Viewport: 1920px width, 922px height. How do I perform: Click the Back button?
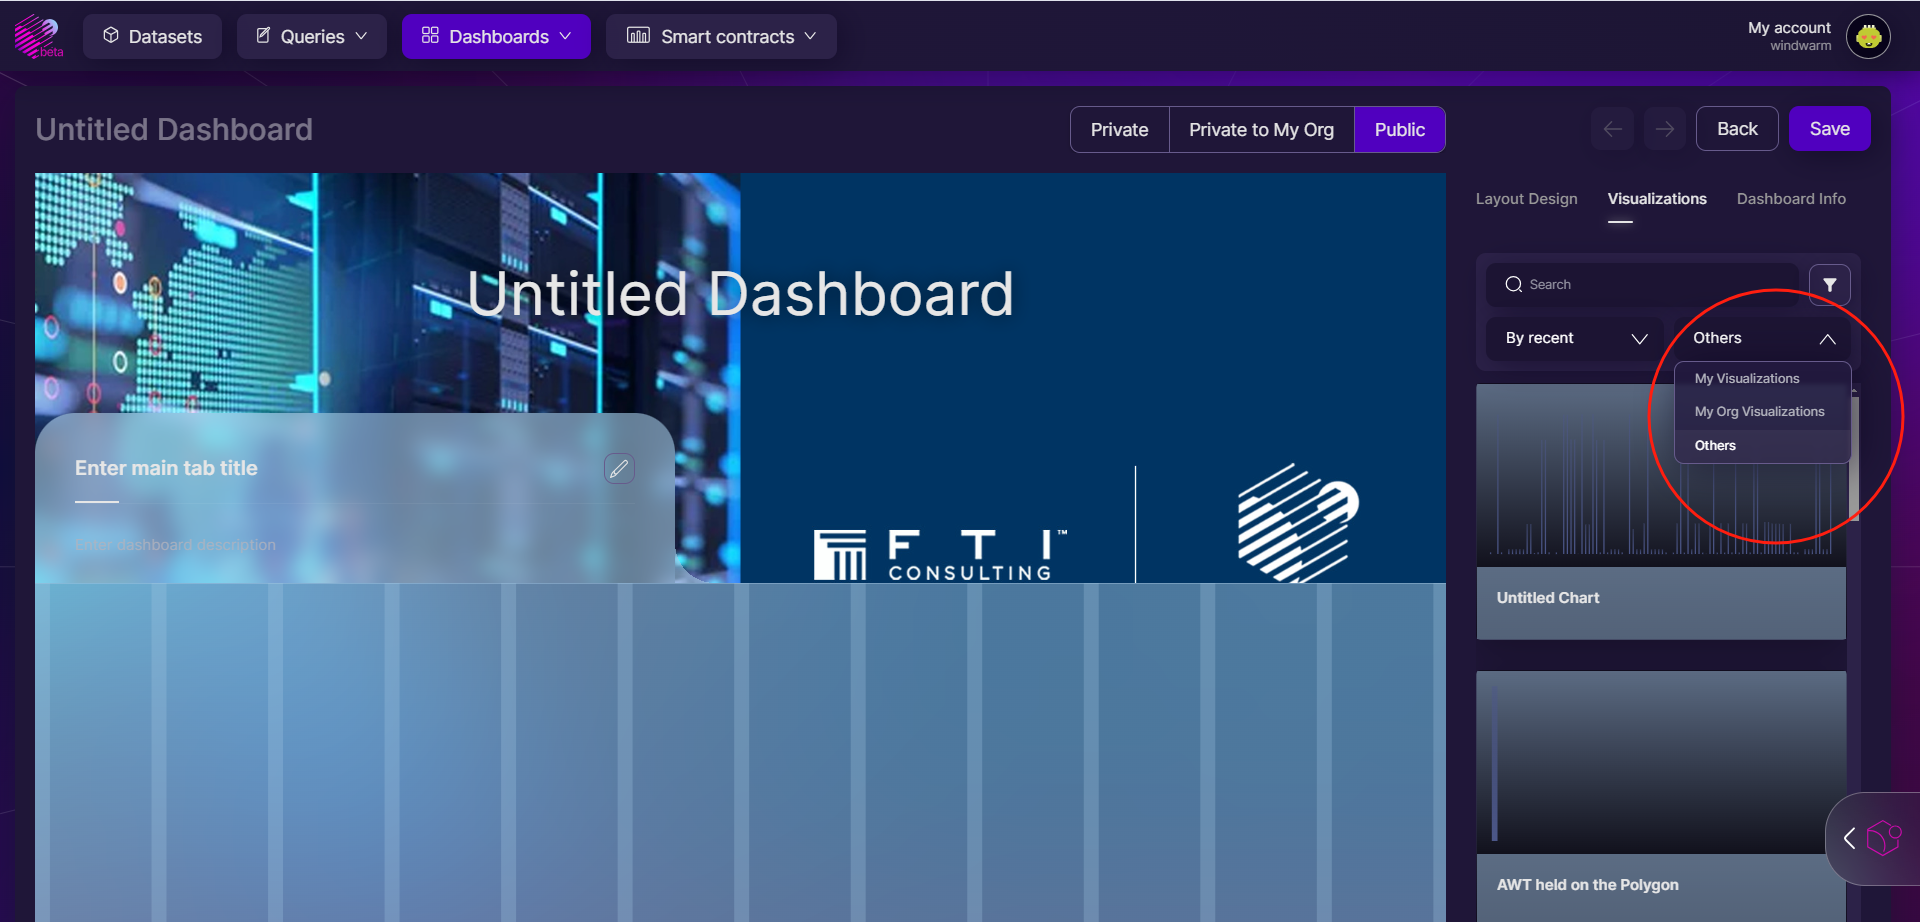point(1736,129)
